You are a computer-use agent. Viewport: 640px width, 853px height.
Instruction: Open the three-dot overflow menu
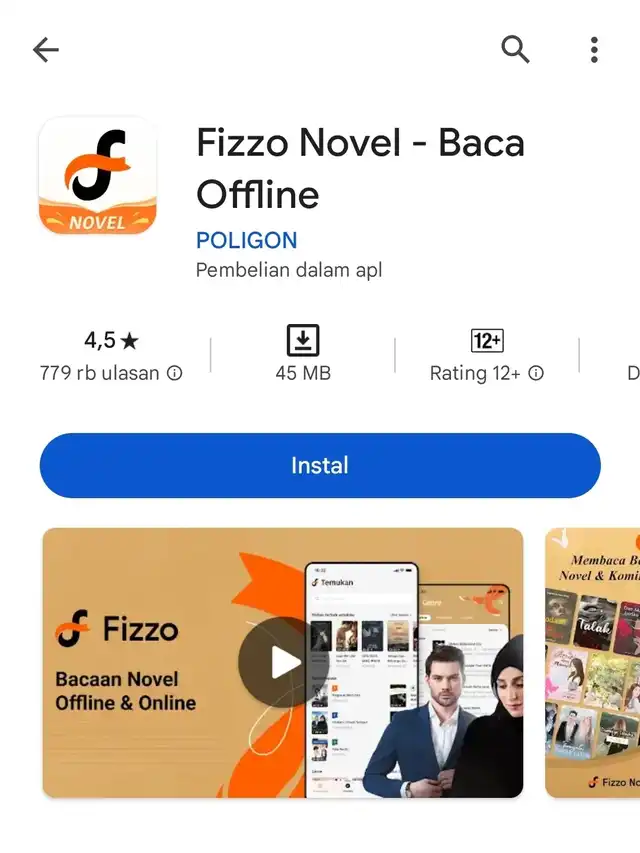point(594,50)
